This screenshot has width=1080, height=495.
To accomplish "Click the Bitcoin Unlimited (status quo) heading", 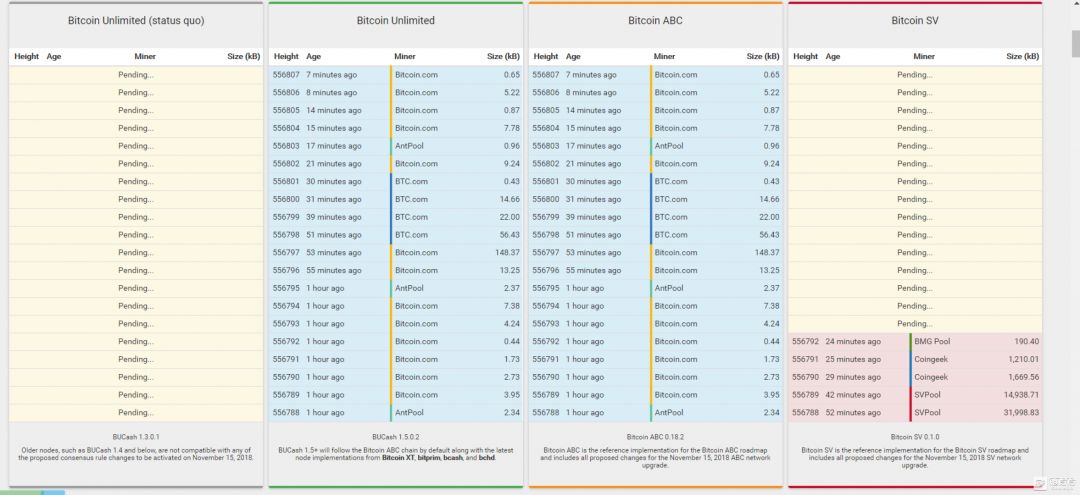I will pyautogui.click(x=136, y=20).
